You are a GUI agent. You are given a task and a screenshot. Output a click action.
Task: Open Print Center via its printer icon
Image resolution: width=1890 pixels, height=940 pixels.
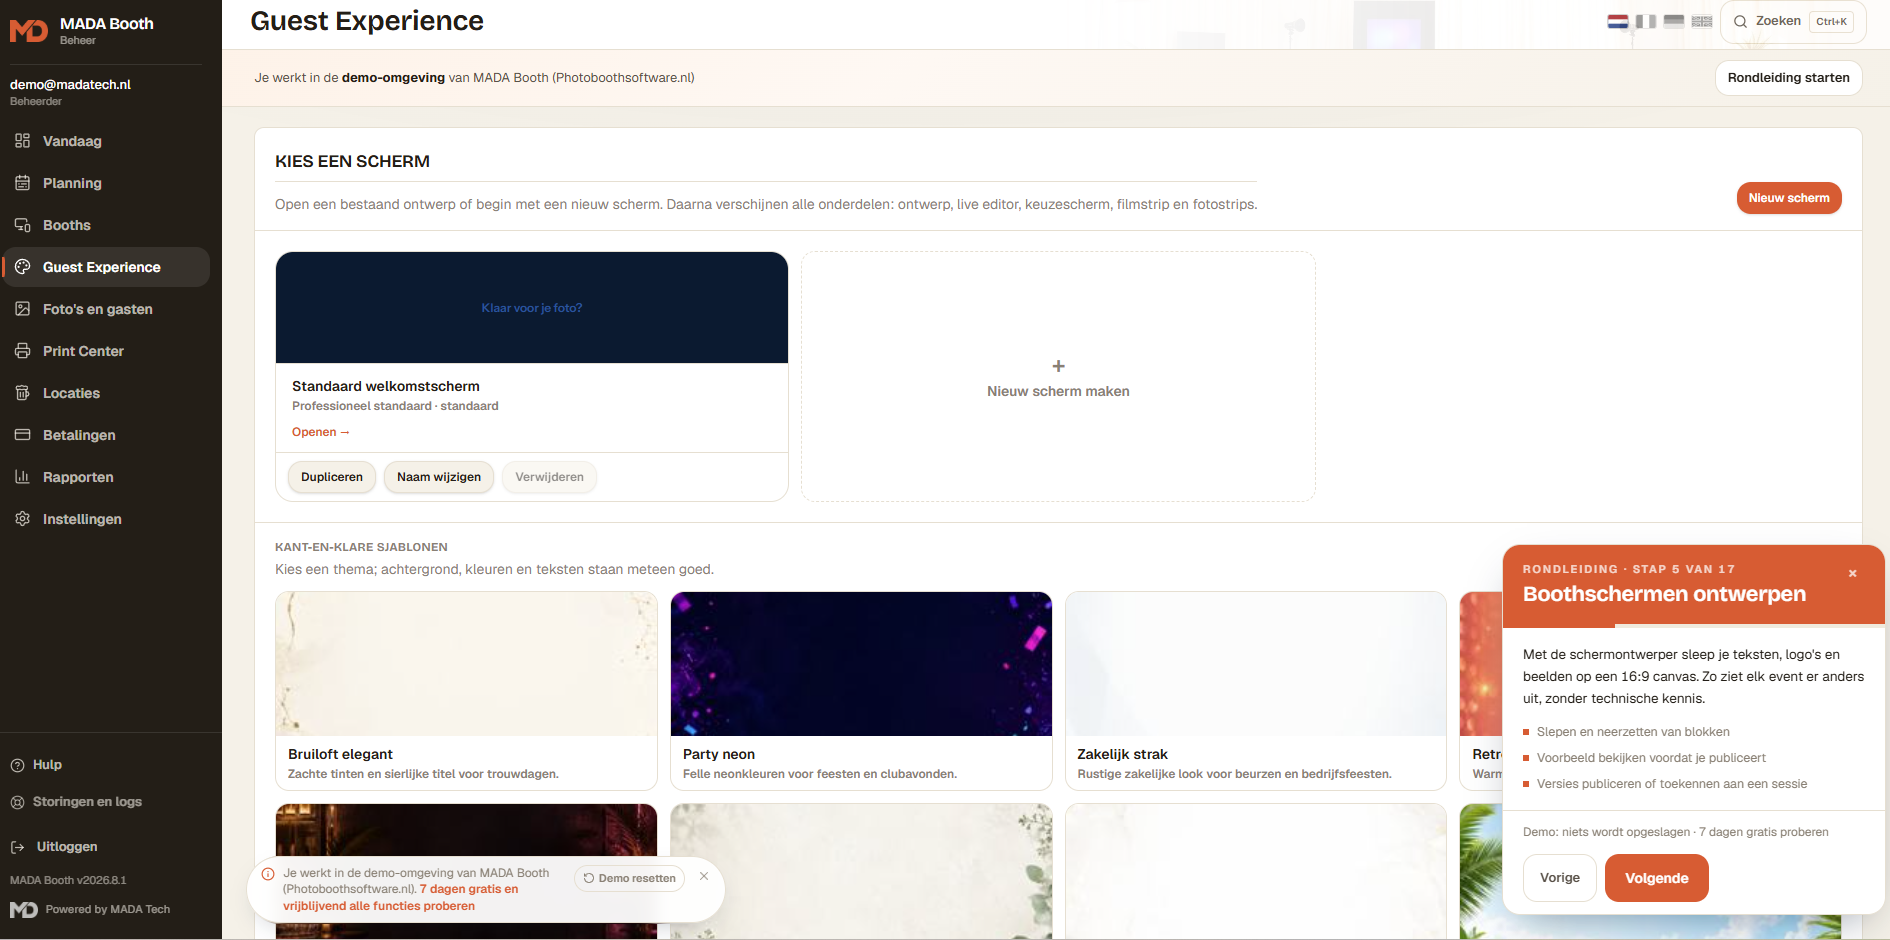coord(23,351)
